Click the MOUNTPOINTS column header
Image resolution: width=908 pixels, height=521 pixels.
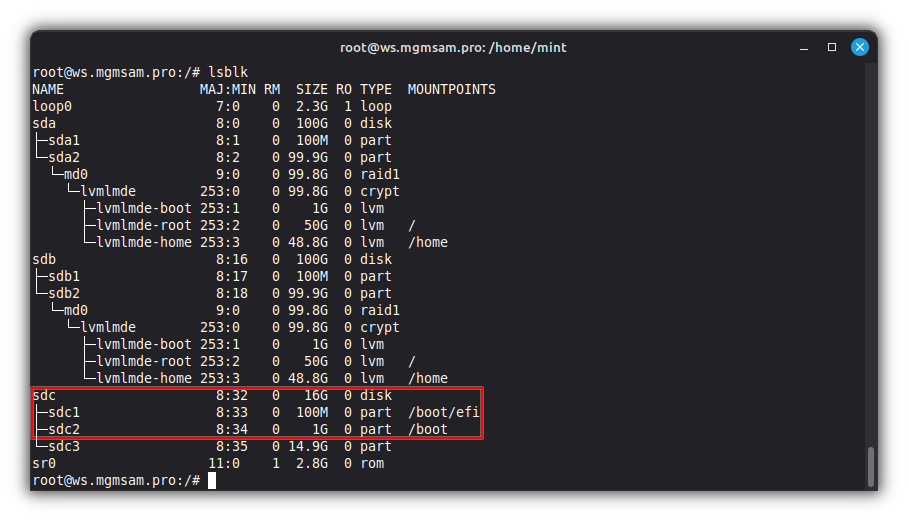click(451, 89)
